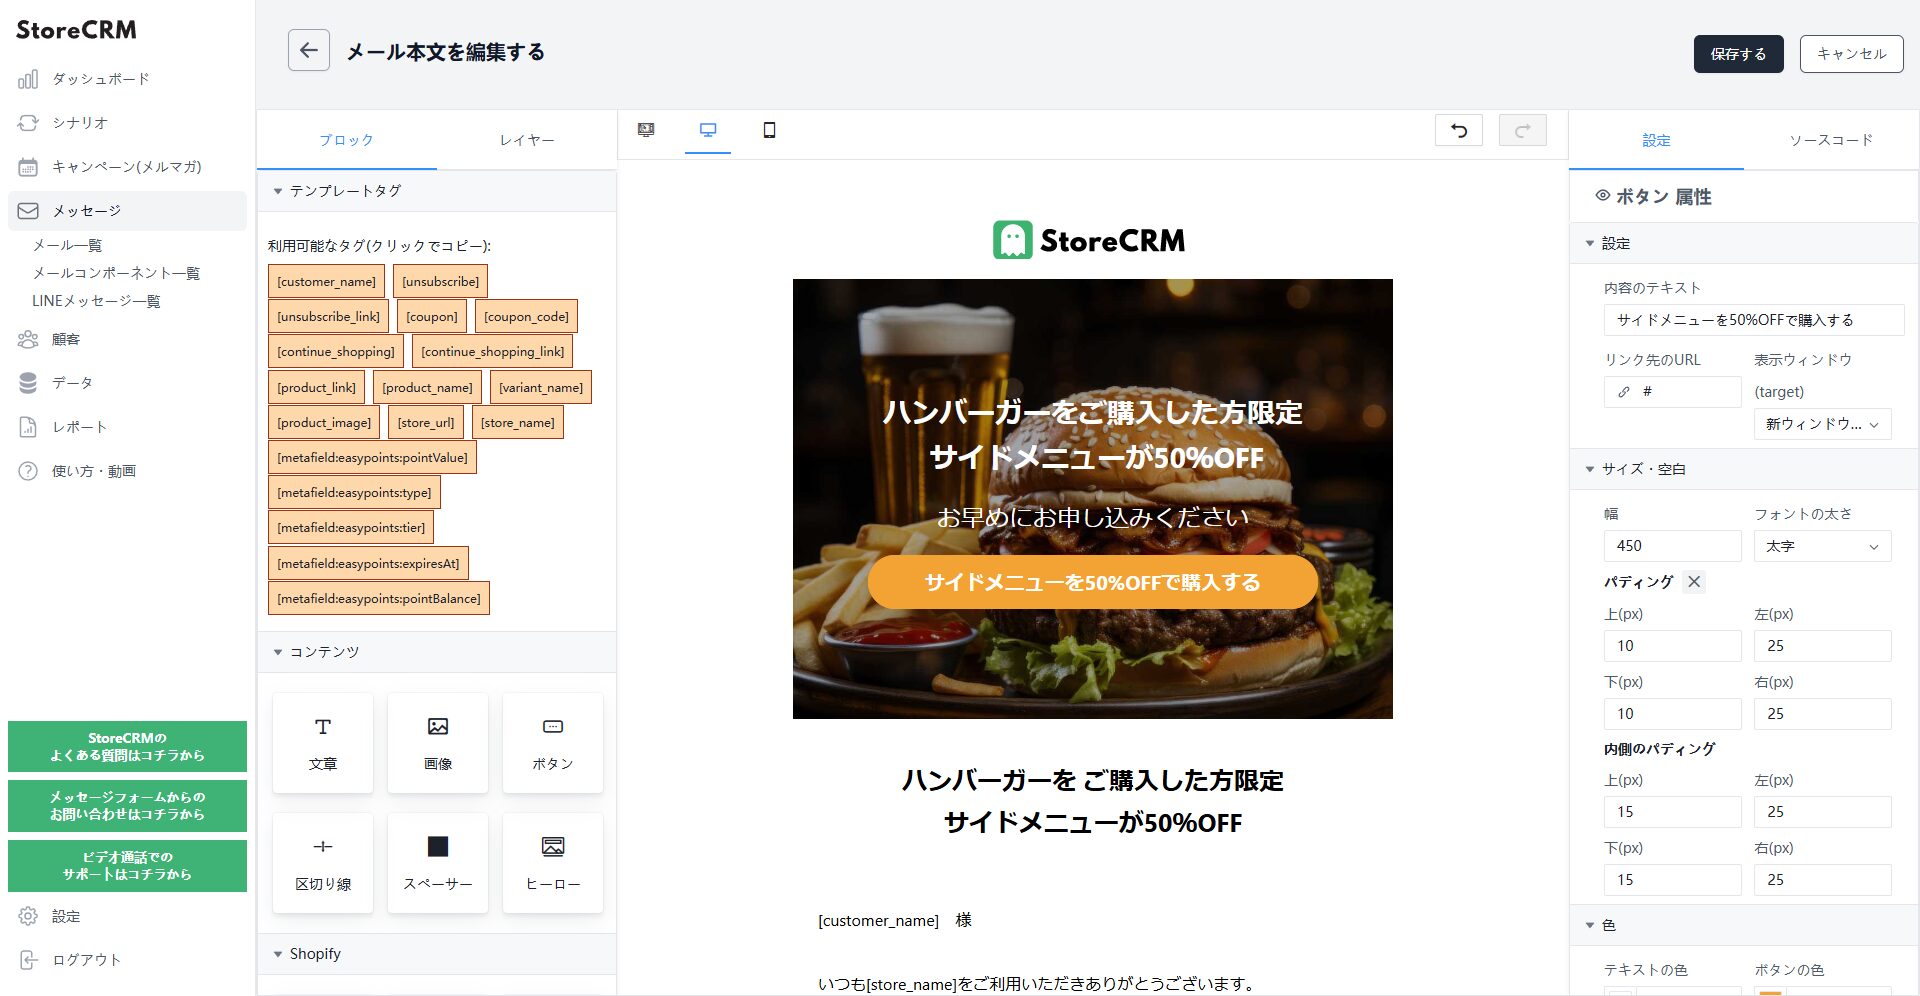Click the 幅 field showing 450
The width and height of the screenshot is (1920, 996).
pos(1672,546)
